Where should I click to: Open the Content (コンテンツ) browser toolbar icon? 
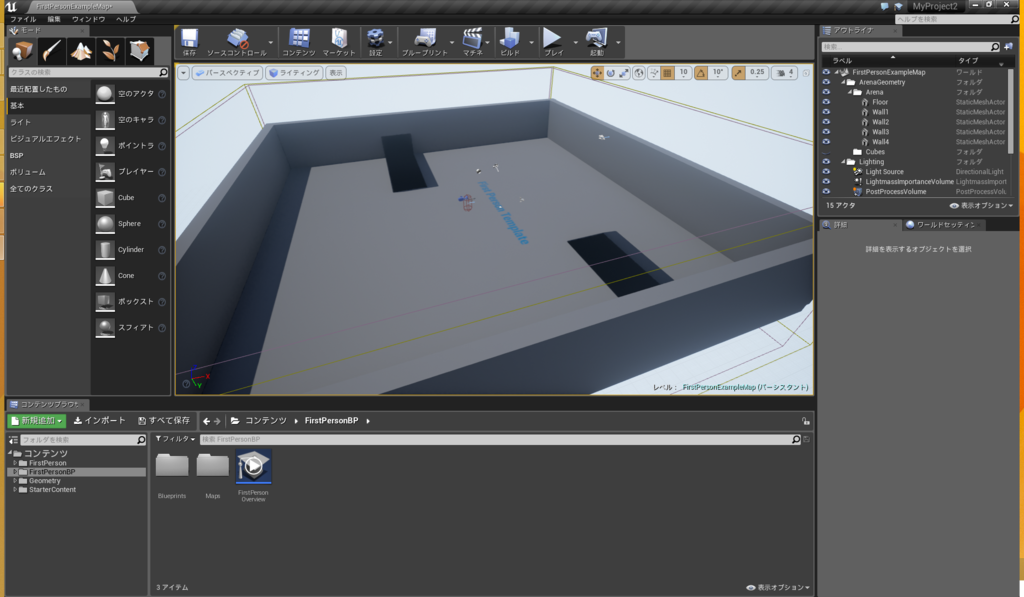[299, 38]
